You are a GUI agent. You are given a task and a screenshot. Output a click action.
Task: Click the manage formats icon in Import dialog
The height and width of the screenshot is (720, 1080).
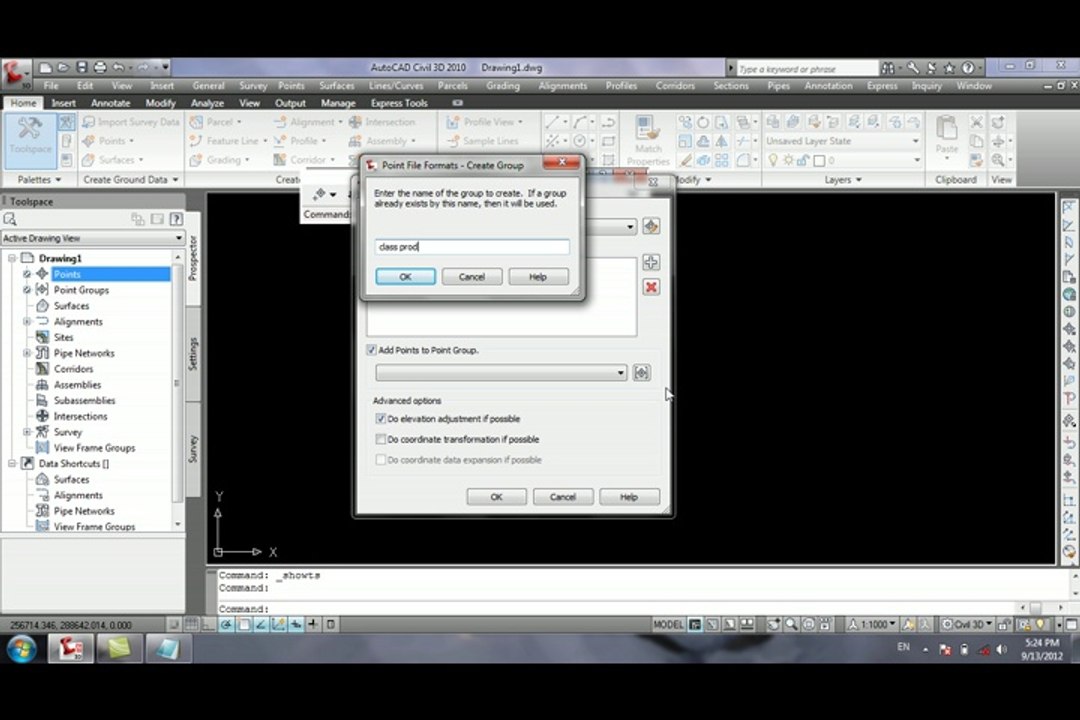tap(651, 226)
